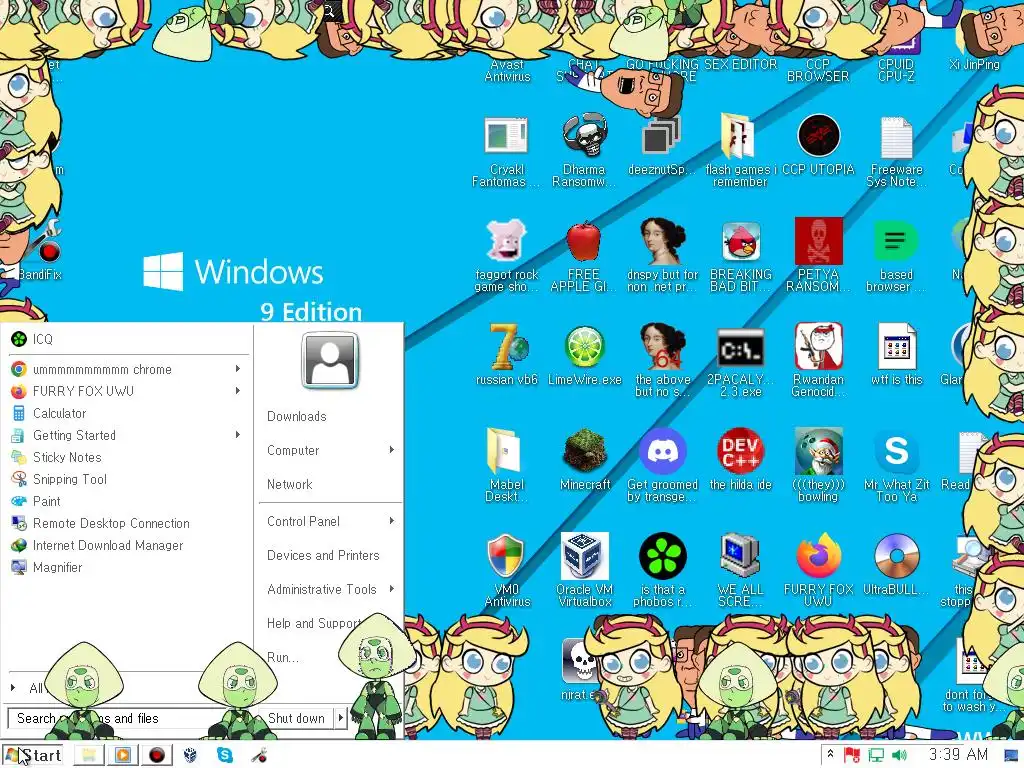Click the volume speaker tray icon
Screen dimensions: 1024x768
click(899, 755)
